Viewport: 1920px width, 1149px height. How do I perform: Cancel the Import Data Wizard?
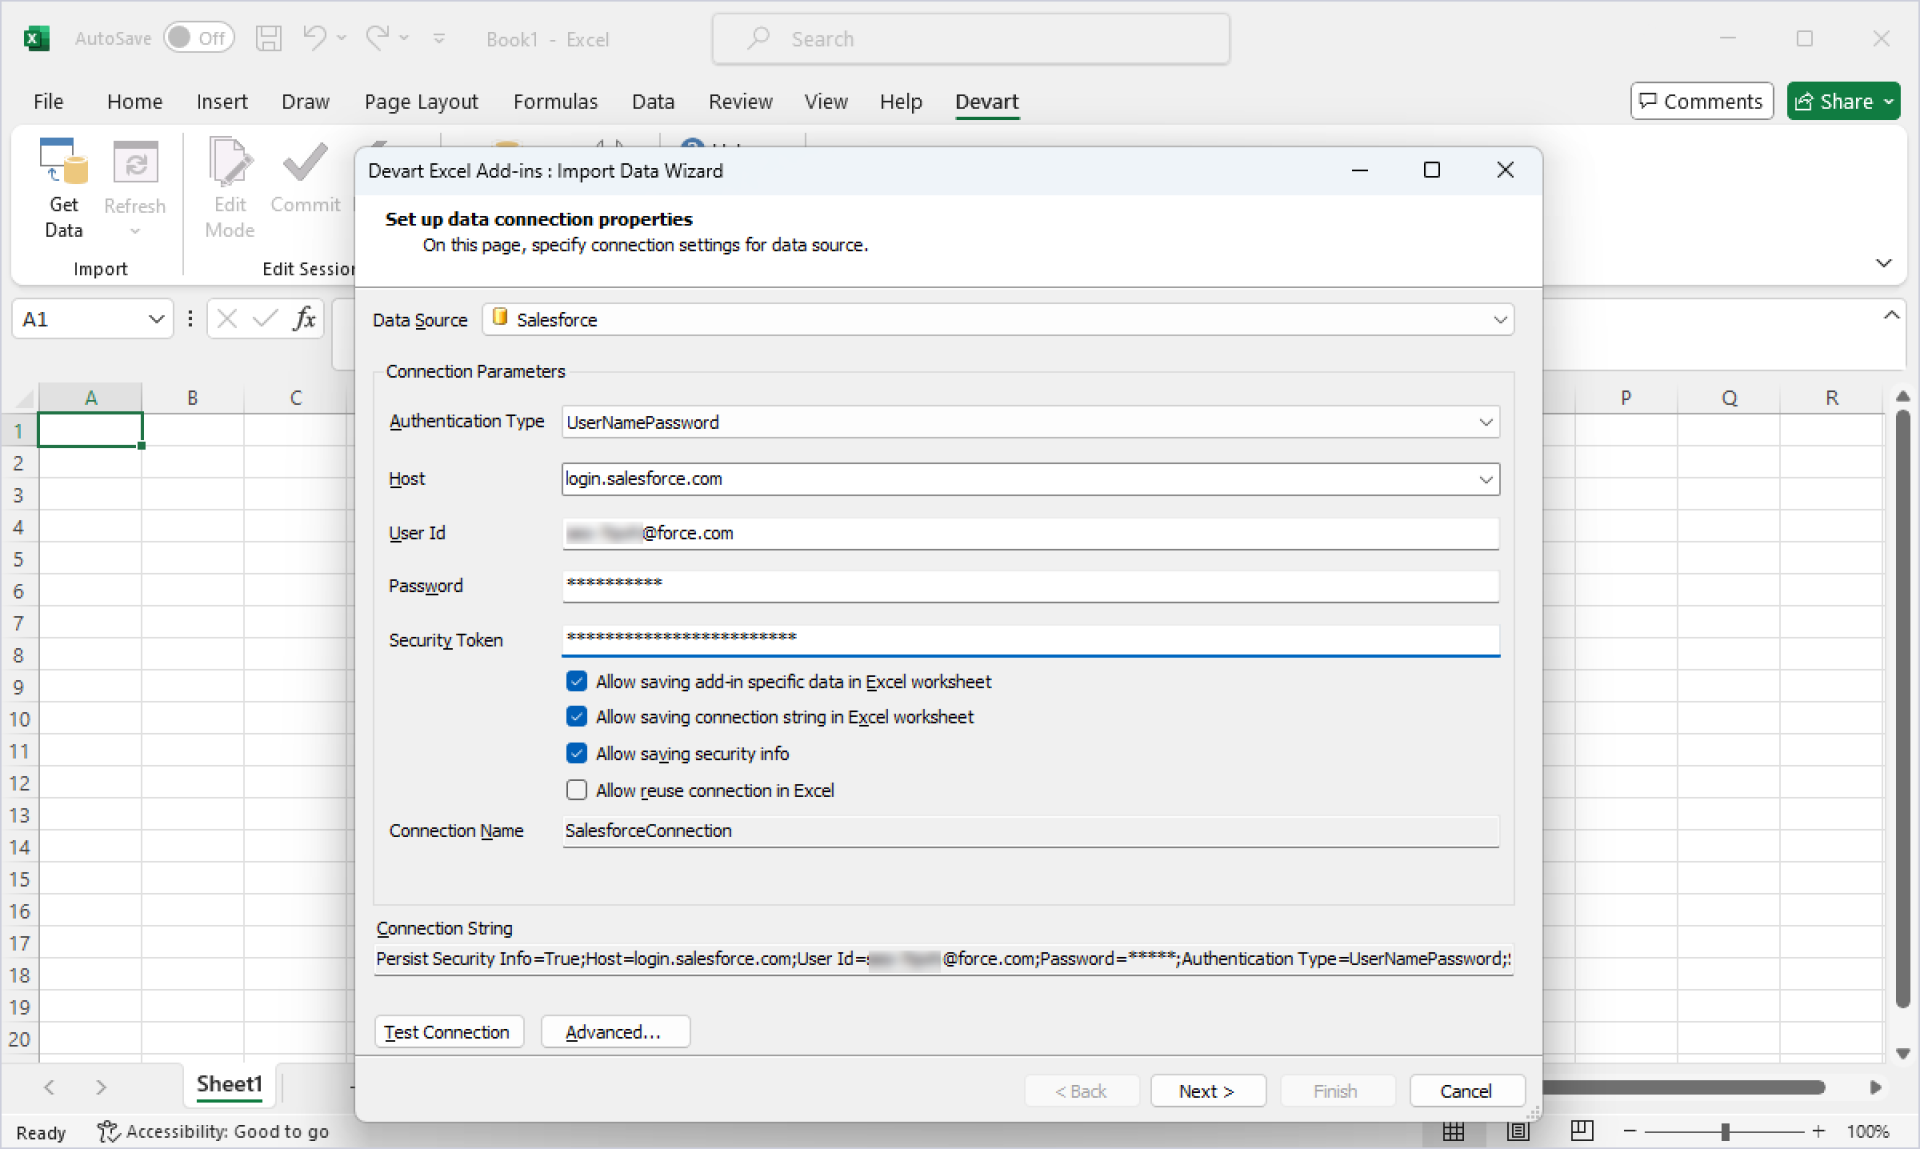coord(1466,1091)
